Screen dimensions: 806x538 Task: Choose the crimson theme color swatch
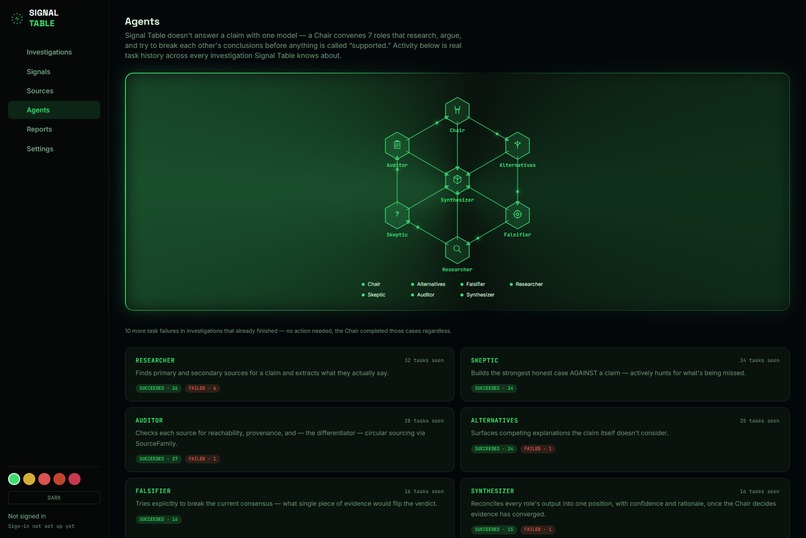point(75,479)
